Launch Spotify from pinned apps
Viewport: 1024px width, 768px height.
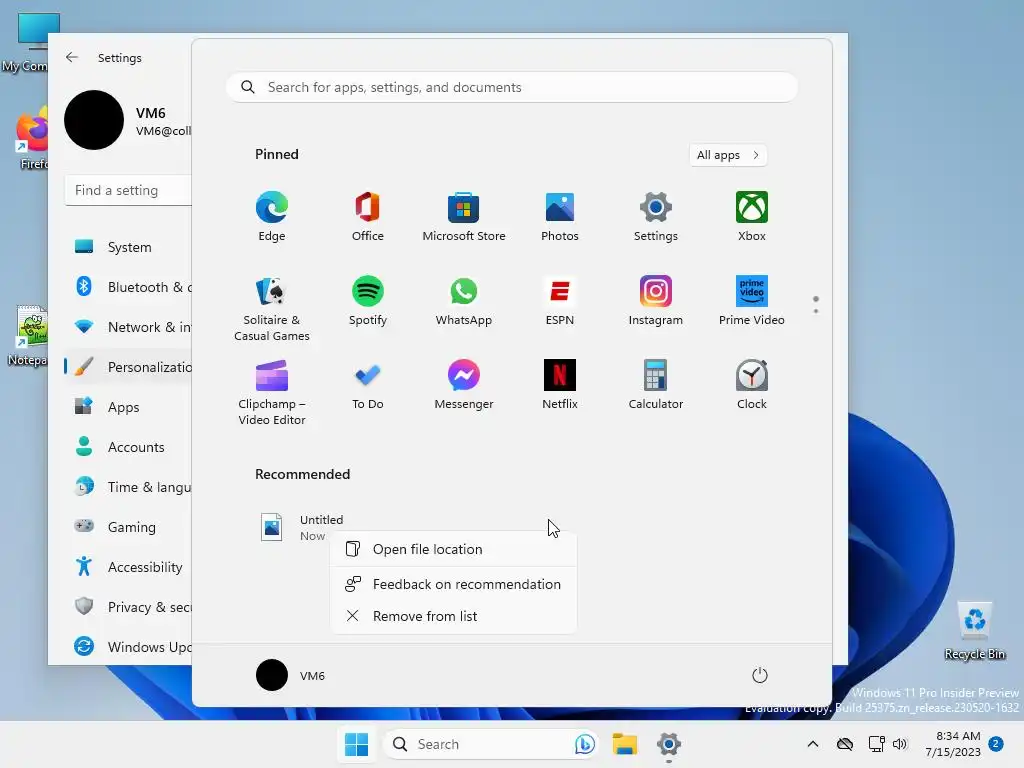point(368,301)
